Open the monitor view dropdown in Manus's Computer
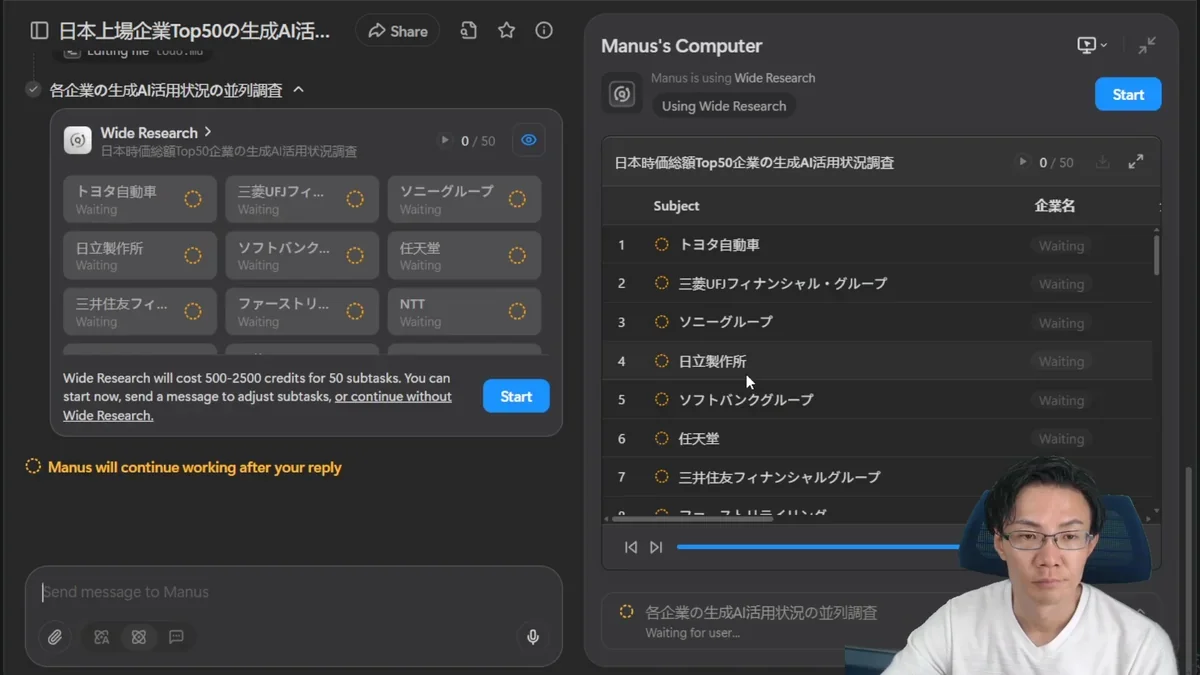This screenshot has width=1200, height=675. coord(1092,45)
